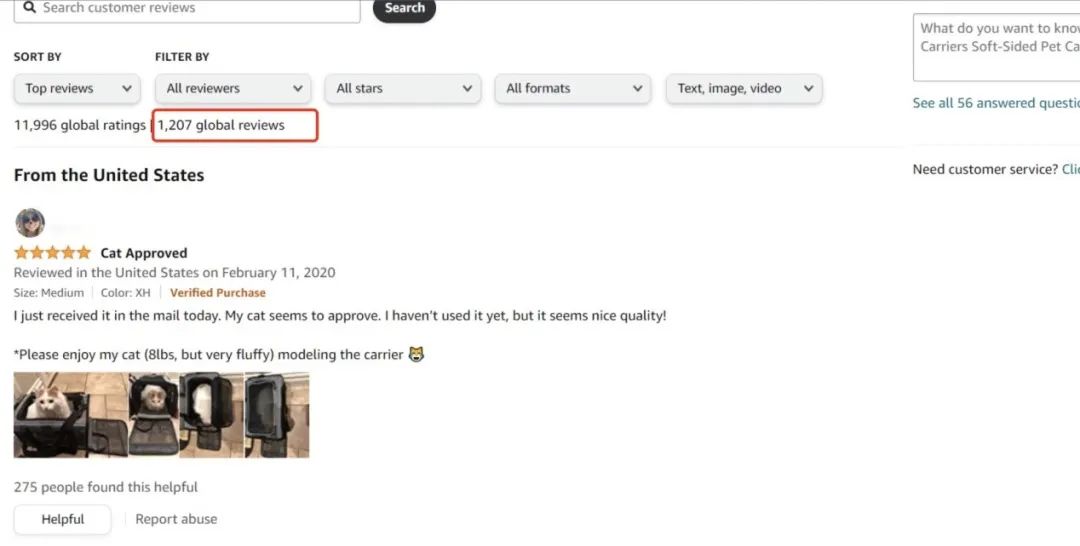Select the '11,996 global ratings' text
The image size is (1080, 546).
coord(80,125)
